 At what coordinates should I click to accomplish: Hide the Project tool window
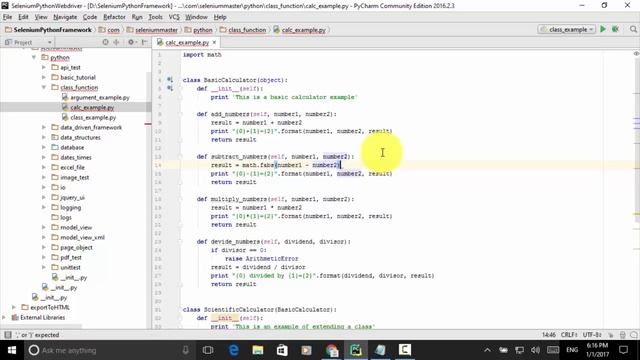coord(144,42)
